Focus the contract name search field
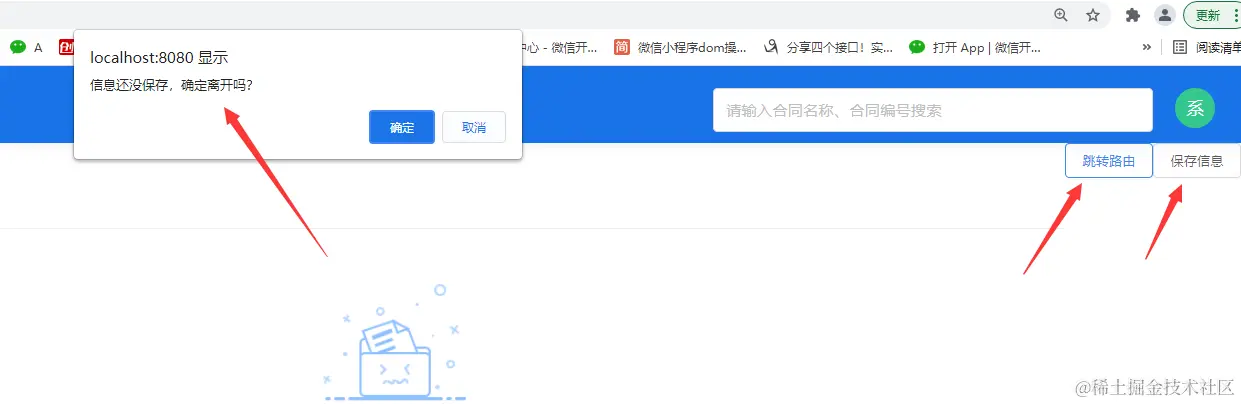1241x404 pixels. click(x=933, y=110)
